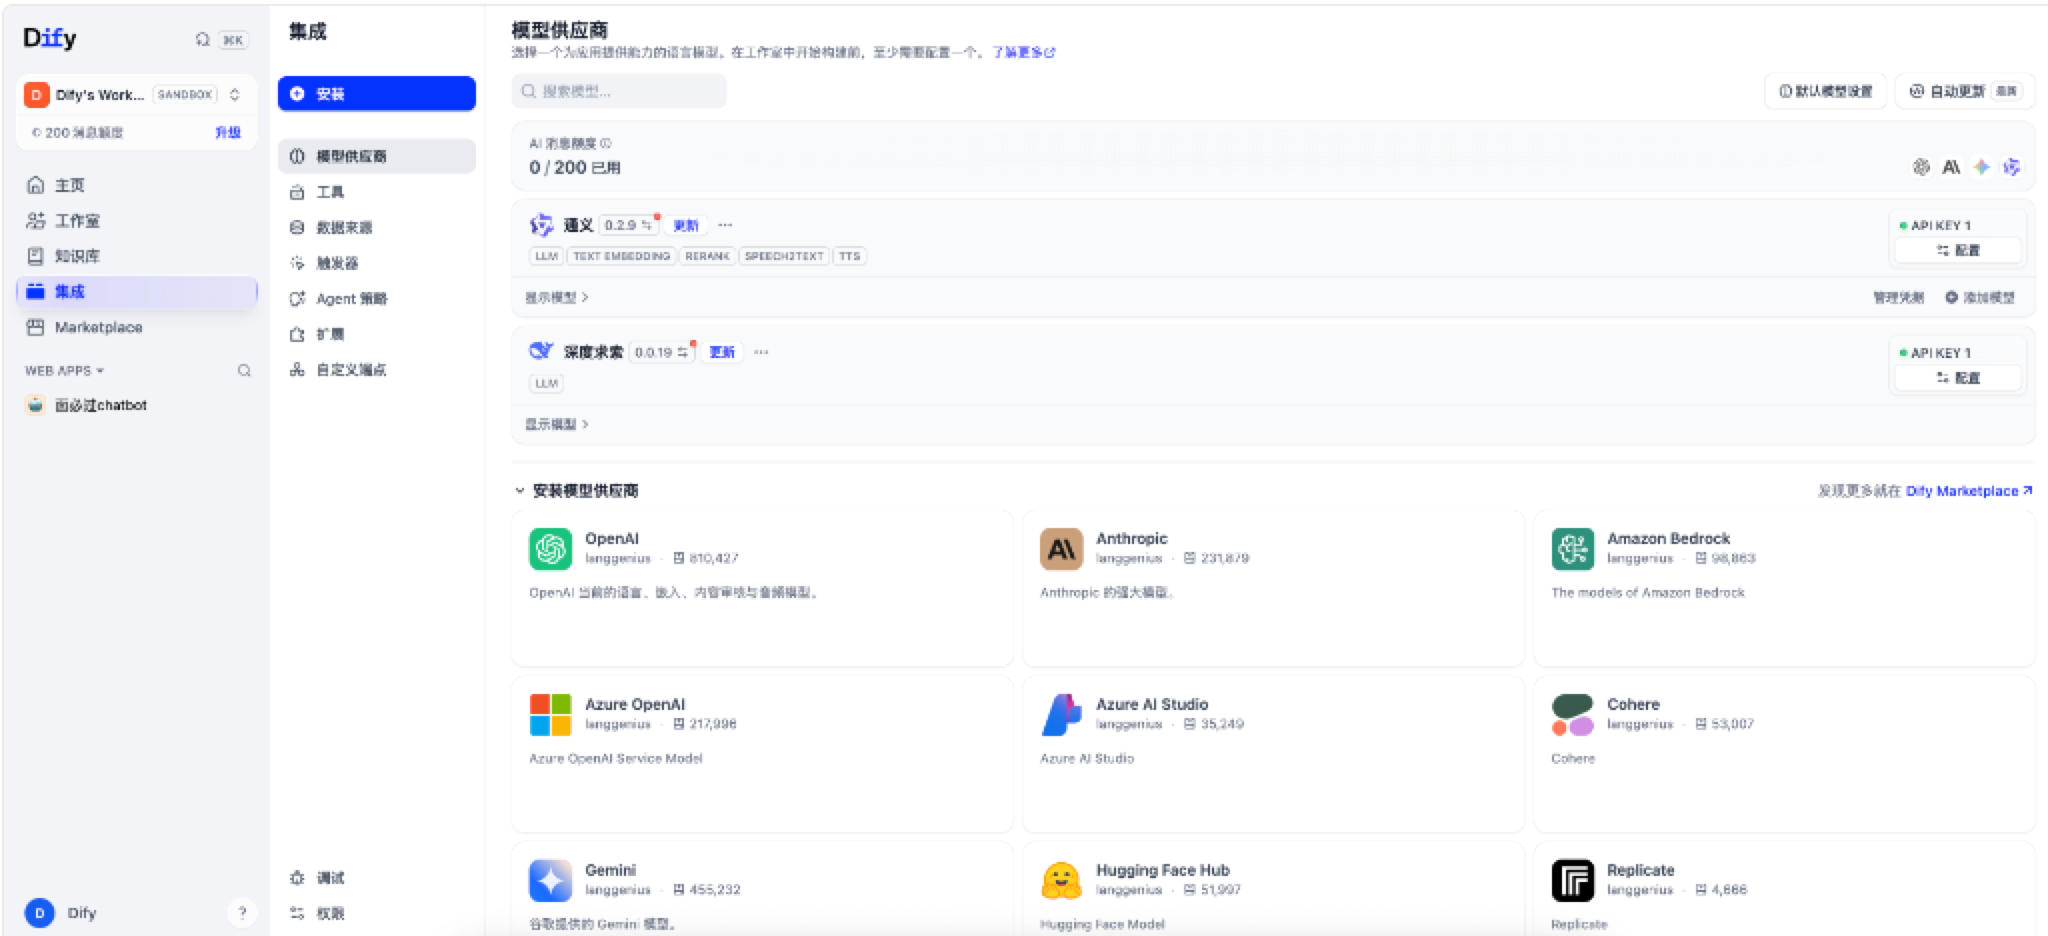Click the search icon next to WEB APPS
This screenshot has width=2048, height=936.
pyautogui.click(x=244, y=370)
